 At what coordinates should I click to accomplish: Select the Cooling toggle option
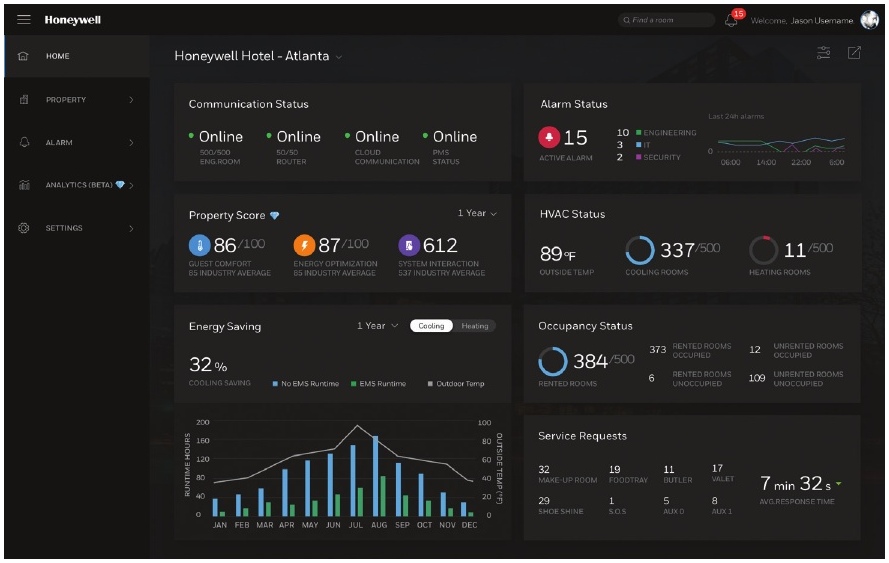(431, 326)
